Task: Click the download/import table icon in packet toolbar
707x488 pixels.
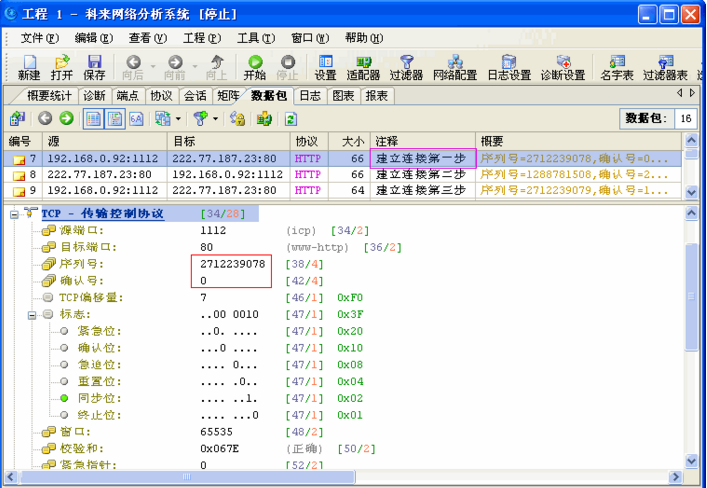Action: point(264,119)
